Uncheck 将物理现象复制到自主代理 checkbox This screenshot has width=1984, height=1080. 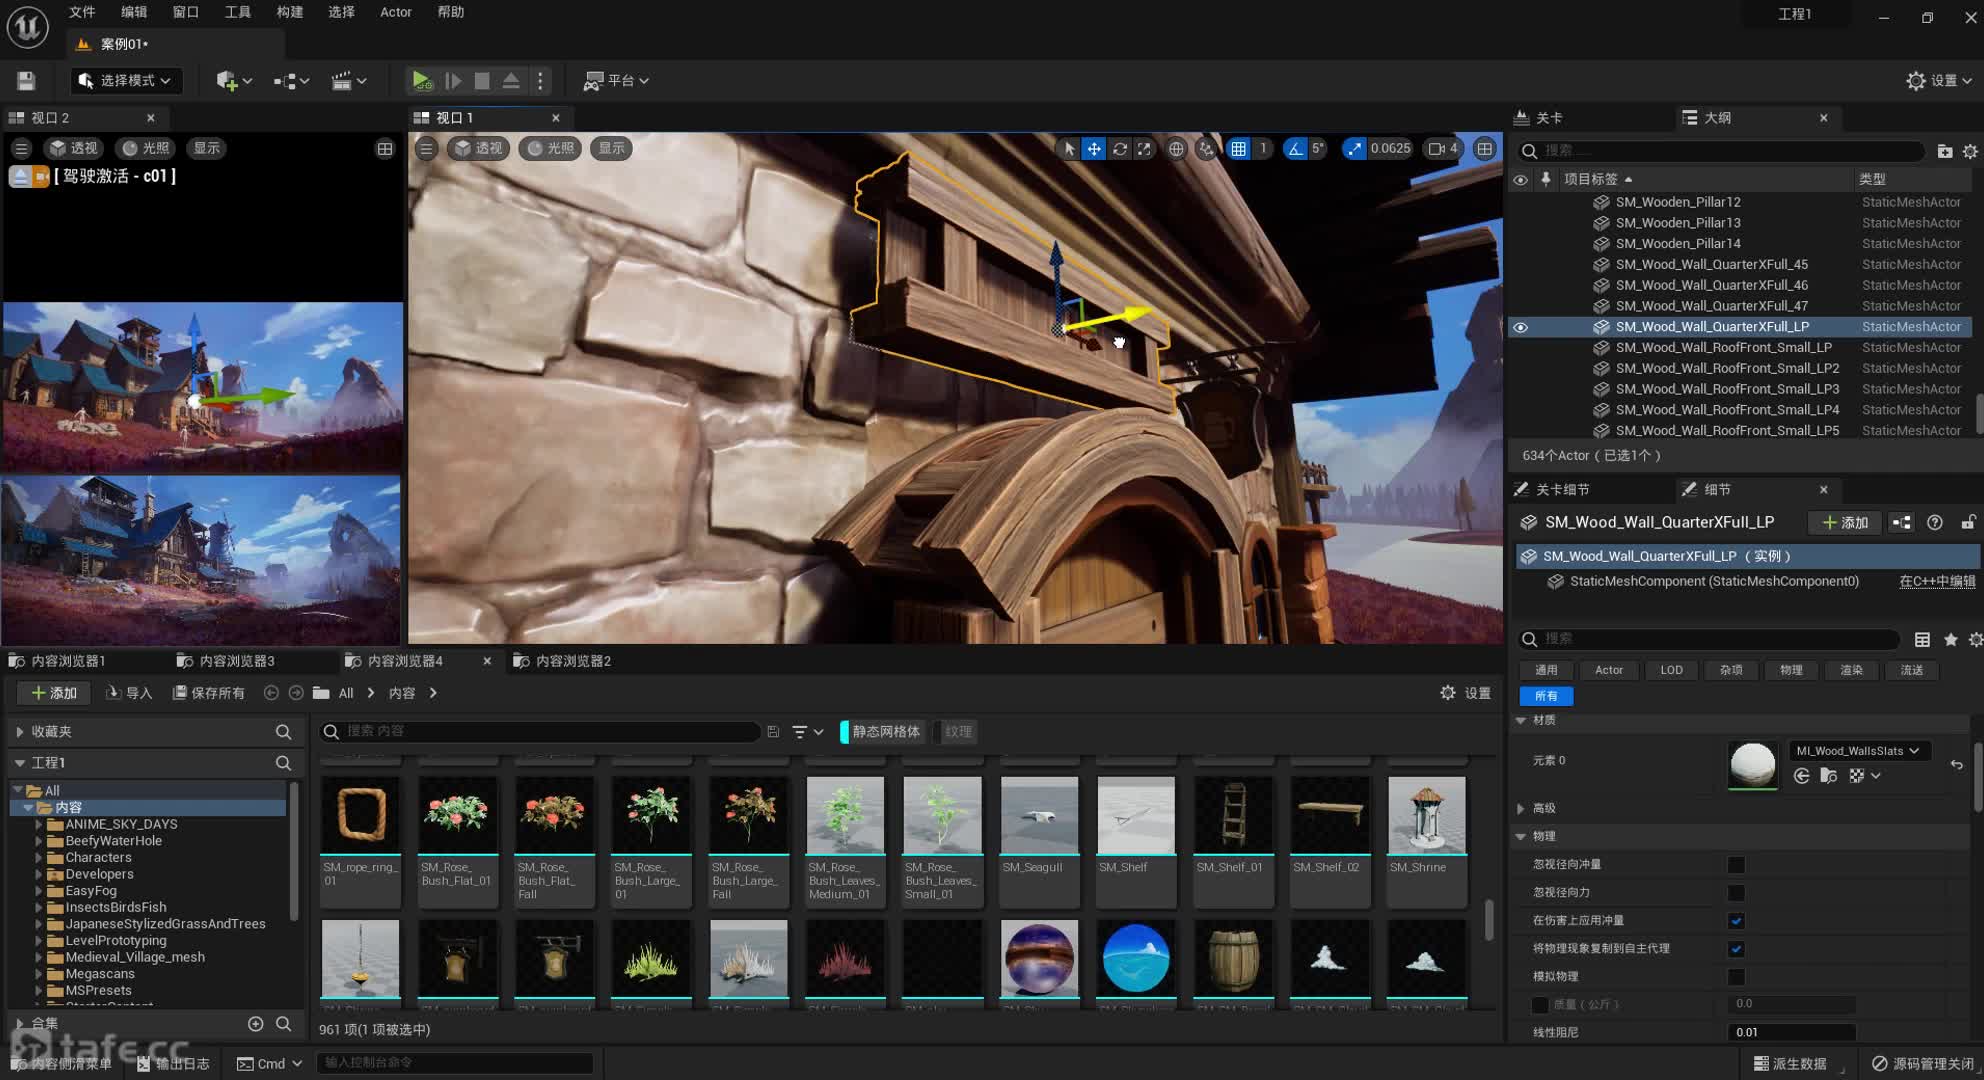click(x=1736, y=949)
